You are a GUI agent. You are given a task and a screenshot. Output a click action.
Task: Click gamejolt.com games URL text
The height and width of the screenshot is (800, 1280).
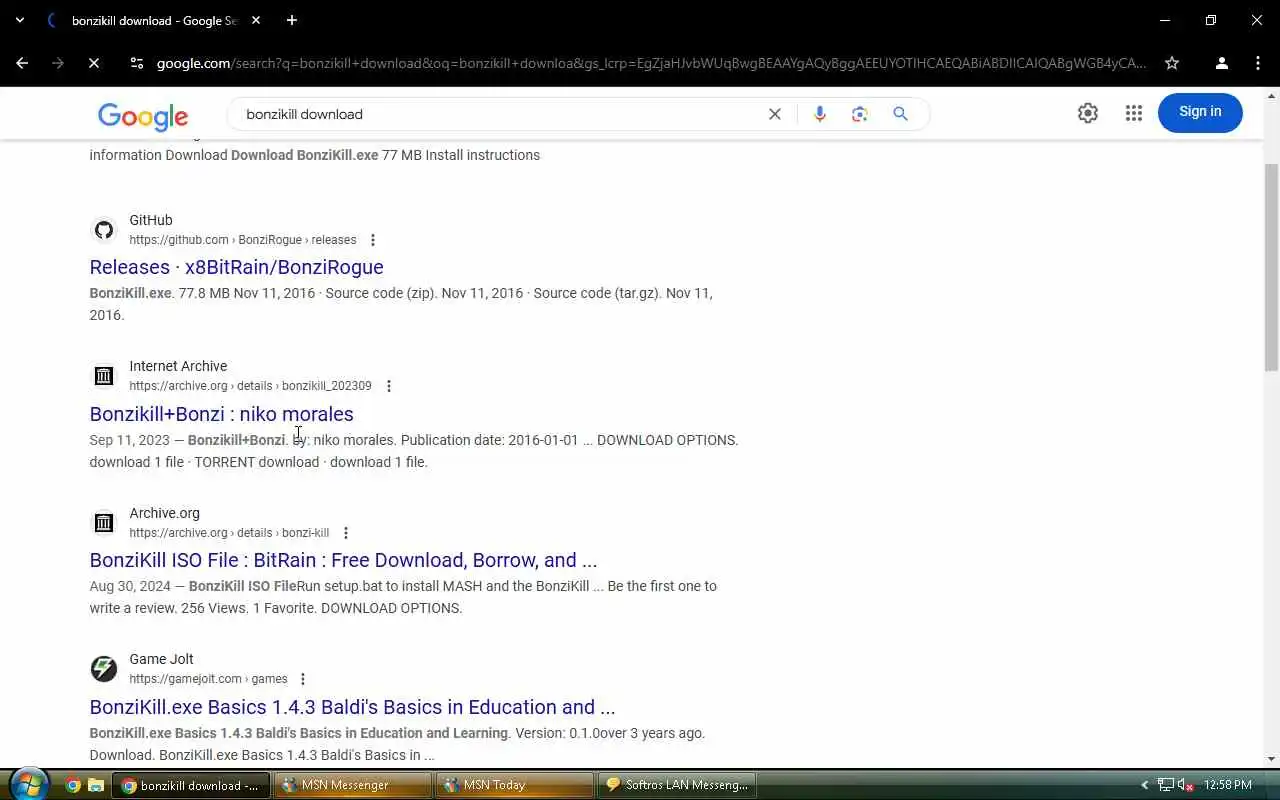(x=208, y=679)
